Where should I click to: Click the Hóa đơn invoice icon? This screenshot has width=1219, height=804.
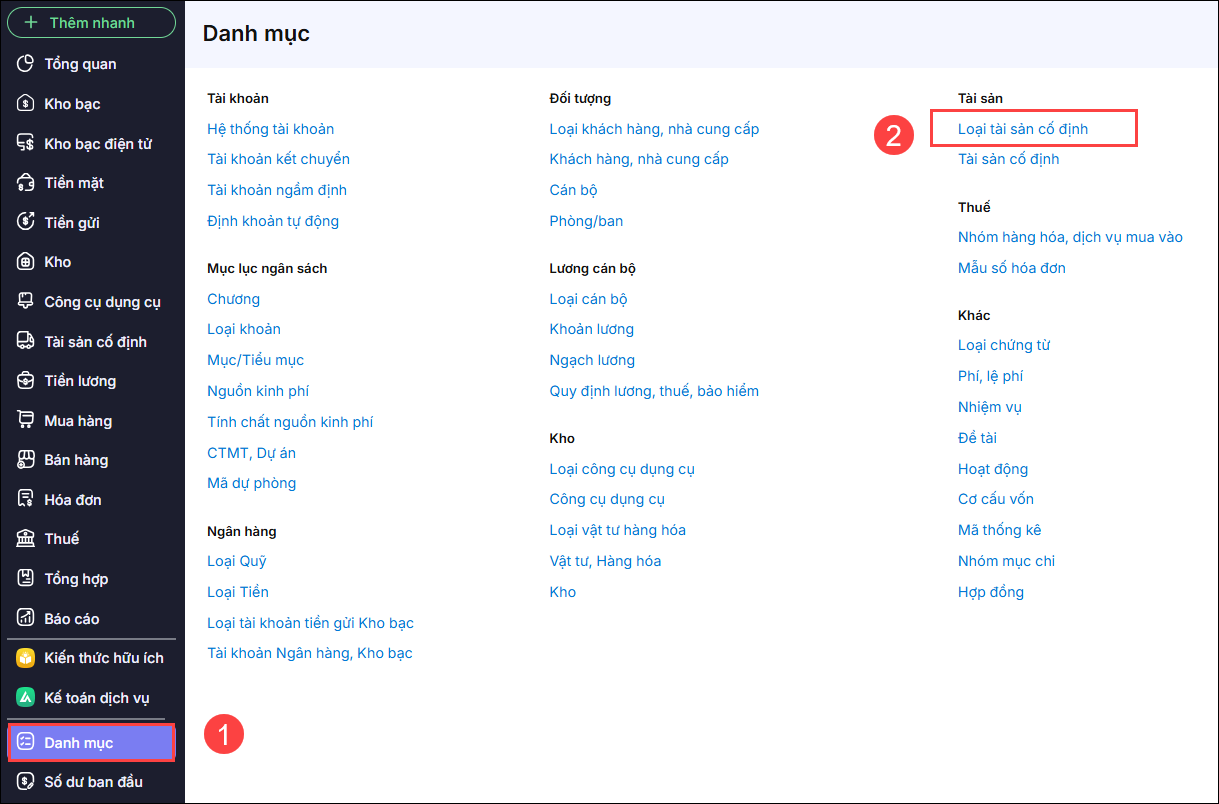(26, 500)
